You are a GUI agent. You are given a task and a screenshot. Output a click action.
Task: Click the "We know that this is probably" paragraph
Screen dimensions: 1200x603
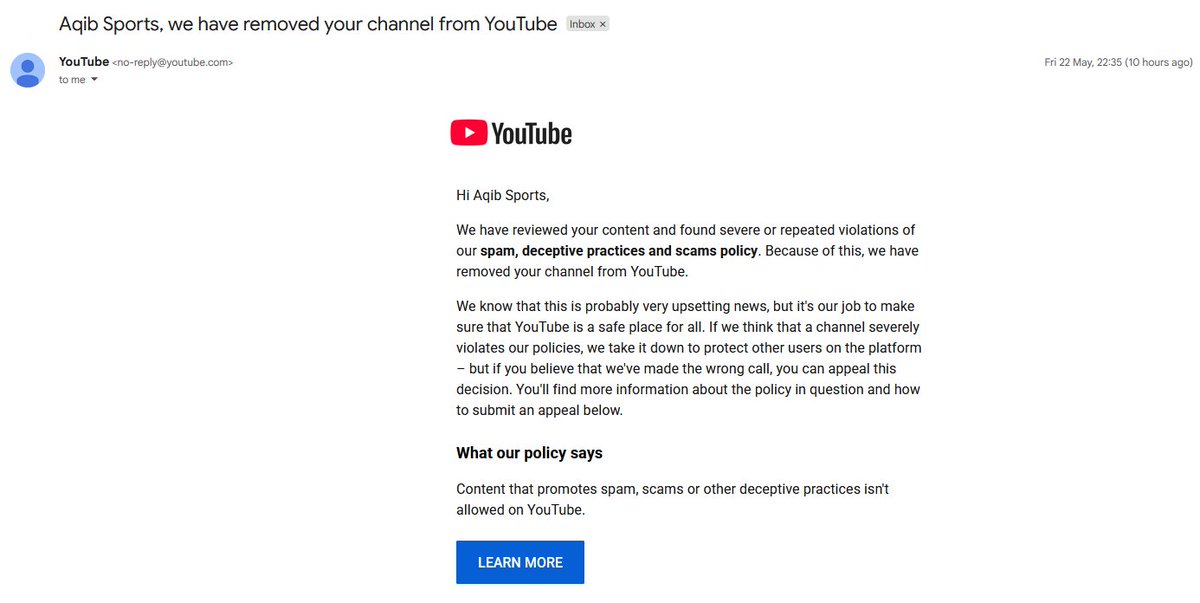688,358
